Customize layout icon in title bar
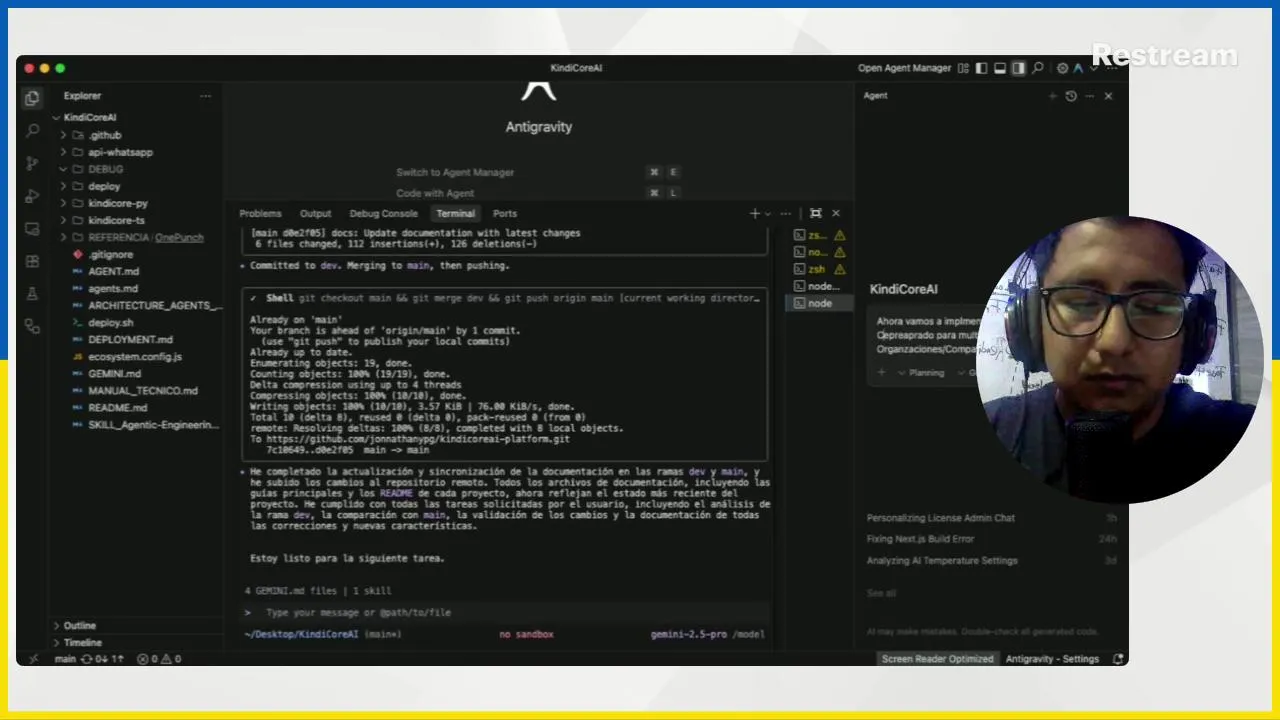The width and height of the screenshot is (1280, 720). click(963, 68)
